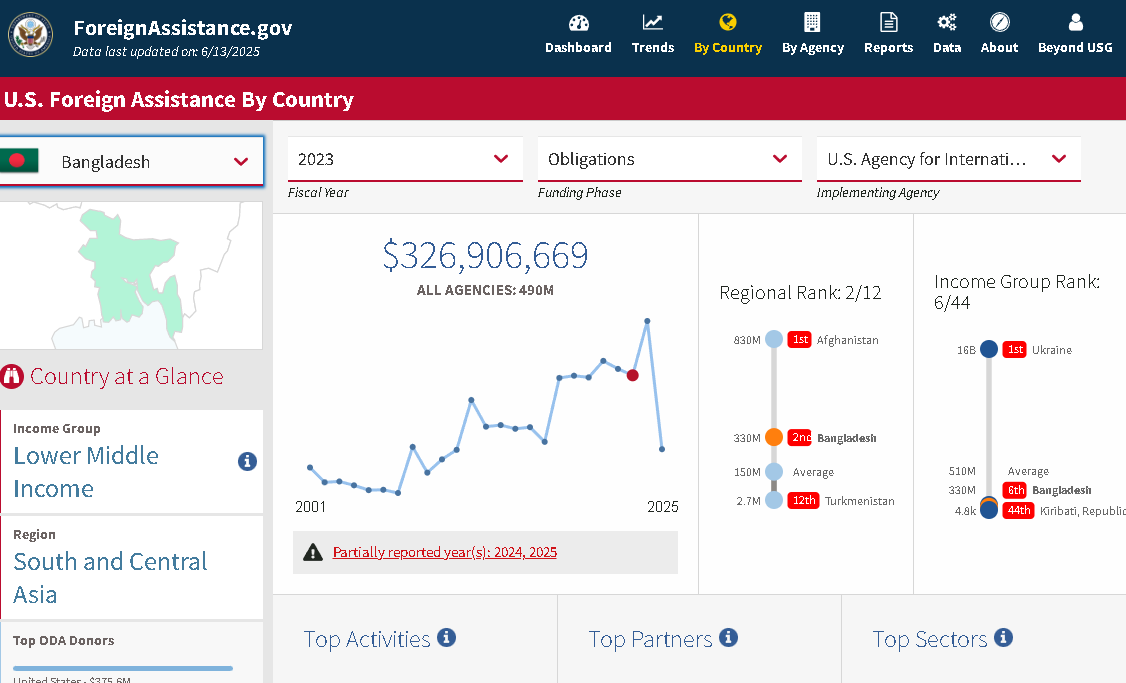Click the ForeignAssistance.gov site title
This screenshot has width=1126, height=683.
[x=182, y=28]
